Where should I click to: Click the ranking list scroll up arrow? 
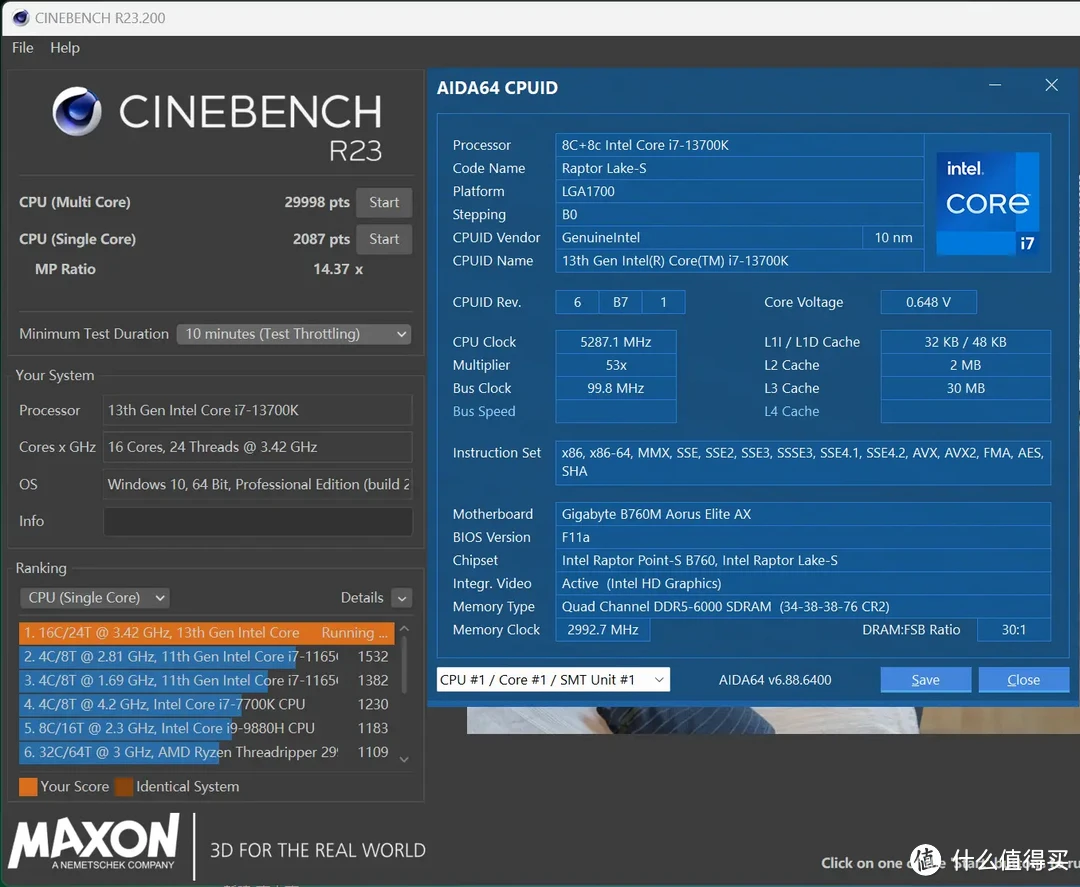coord(404,629)
